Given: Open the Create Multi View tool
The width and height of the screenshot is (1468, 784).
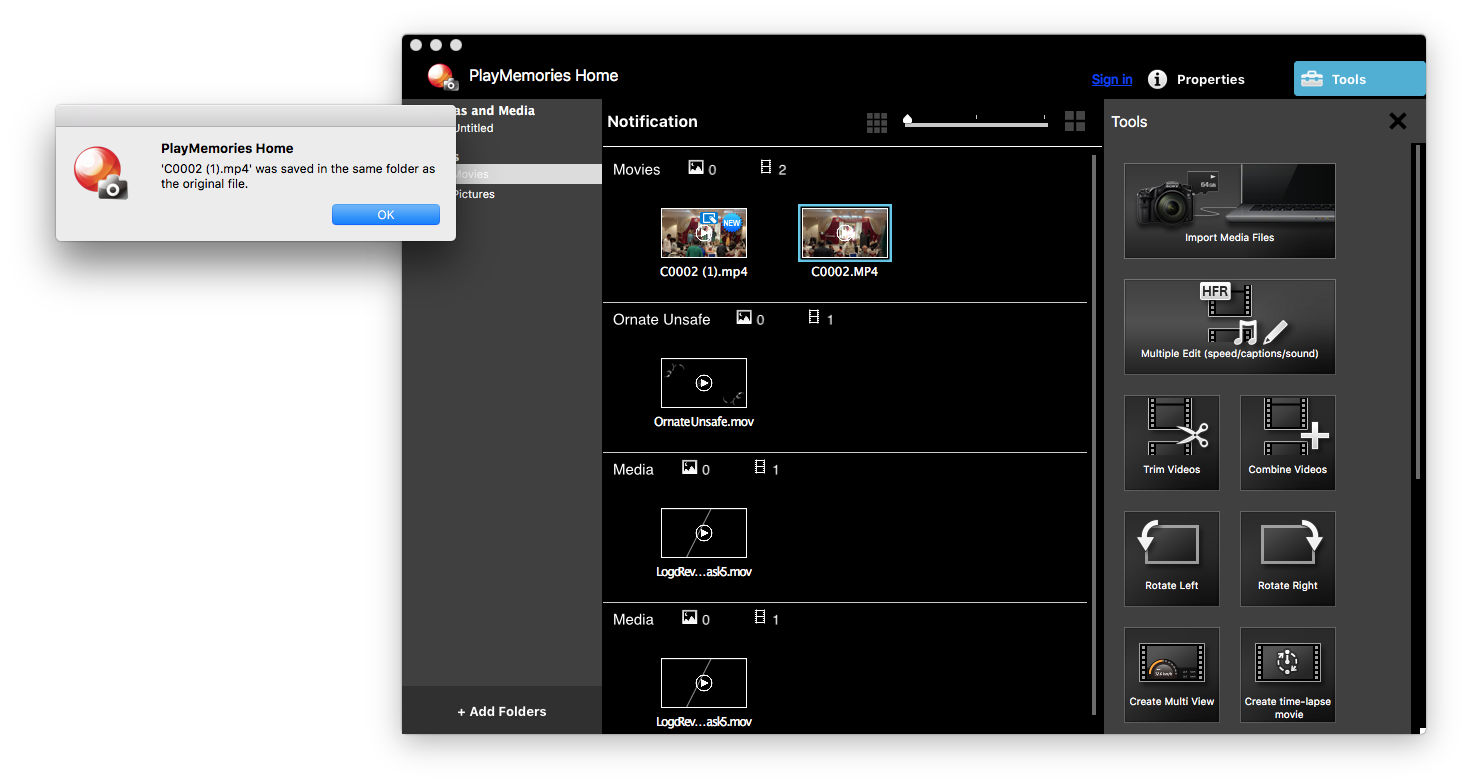Looking at the screenshot, I should [1172, 675].
